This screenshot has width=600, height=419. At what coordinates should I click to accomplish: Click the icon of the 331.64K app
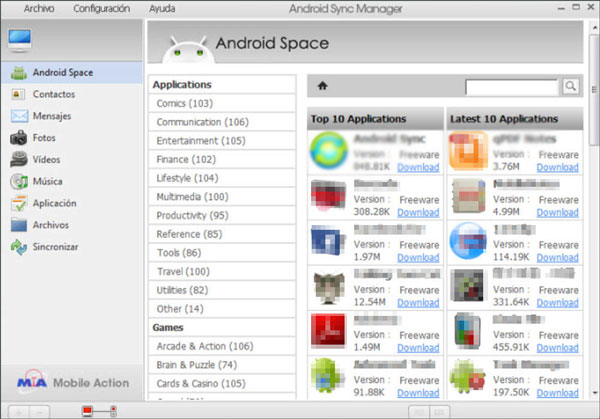(467, 285)
